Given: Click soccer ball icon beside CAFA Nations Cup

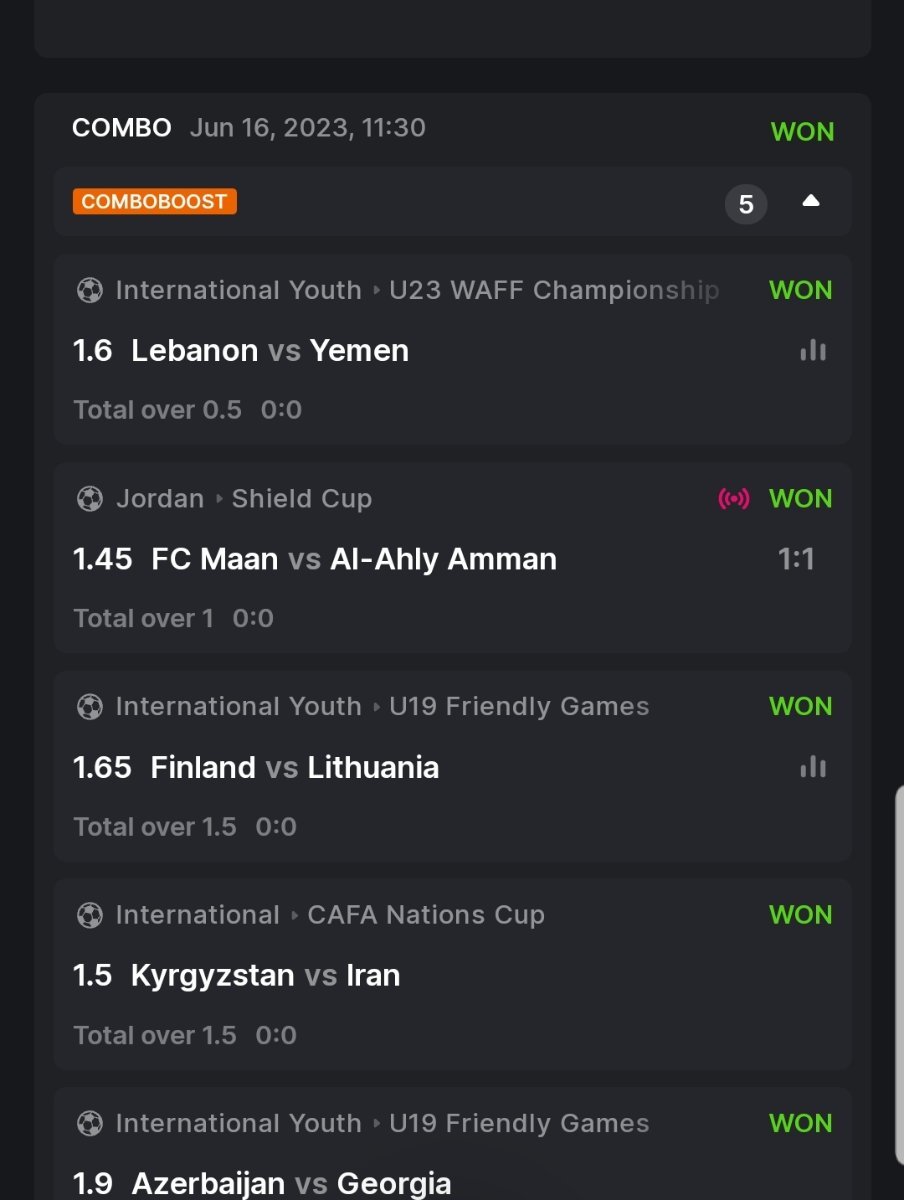Looking at the screenshot, I should tap(90, 915).
